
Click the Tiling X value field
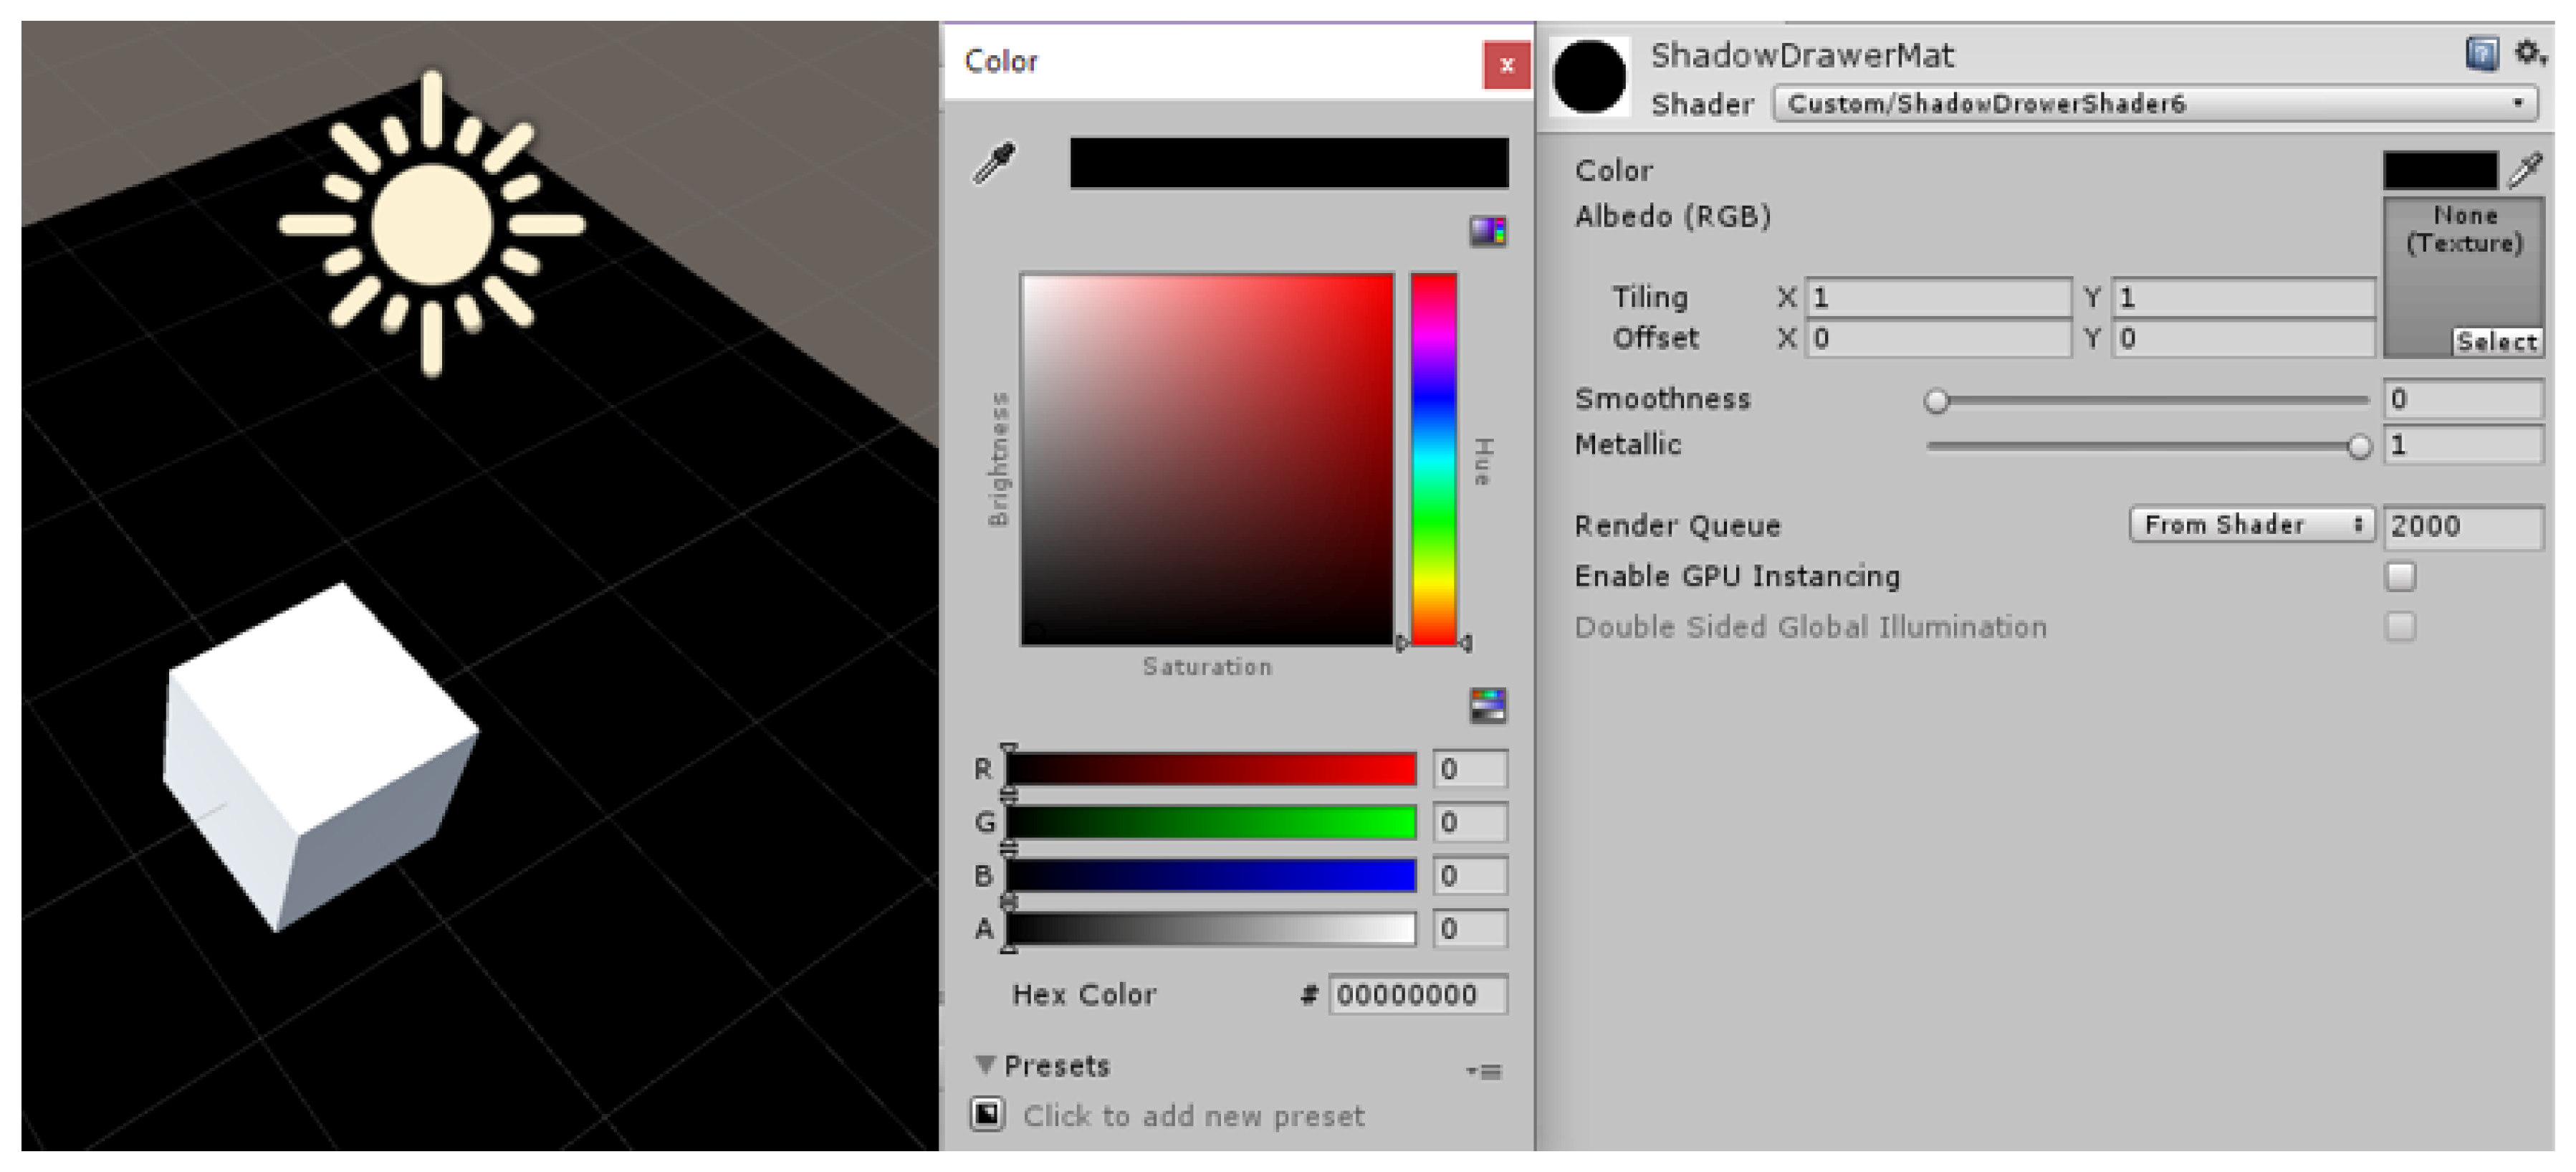pos(1940,297)
